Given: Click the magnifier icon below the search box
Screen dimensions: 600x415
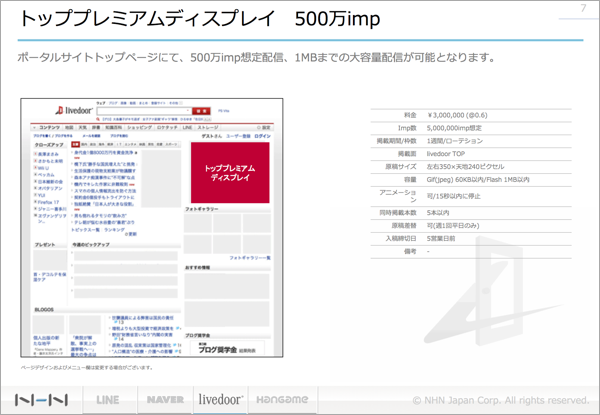Looking at the screenshot, I should [x=98, y=119].
